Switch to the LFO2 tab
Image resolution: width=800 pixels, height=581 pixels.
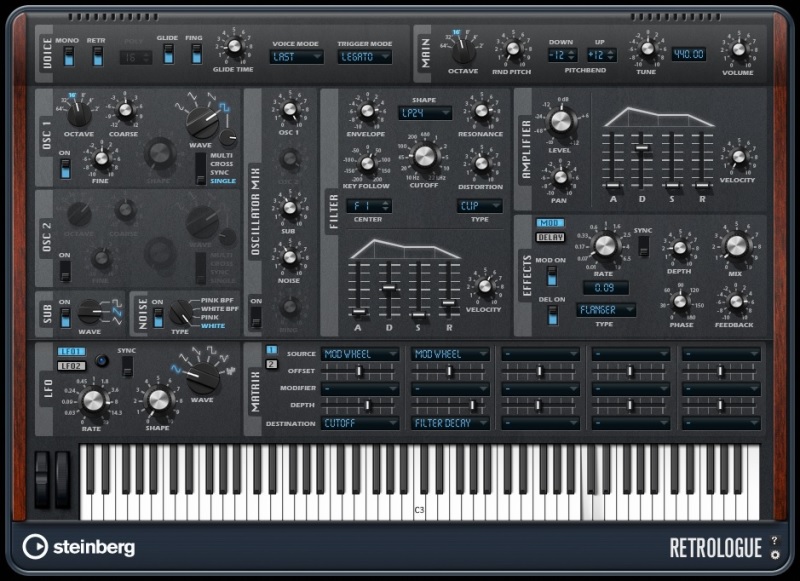coord(71,366)
